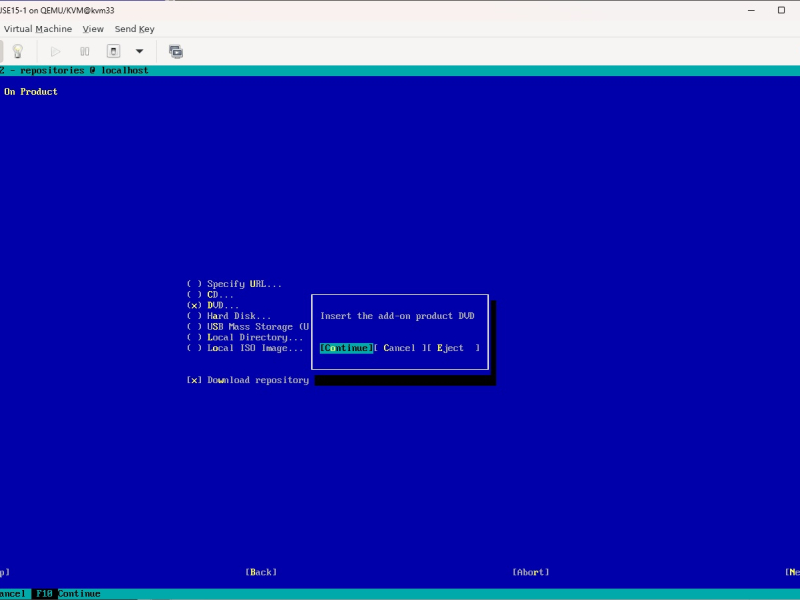Maximize the virt-manager window
The width and height of the screenshot is (800, 600).
pos(781,10)
